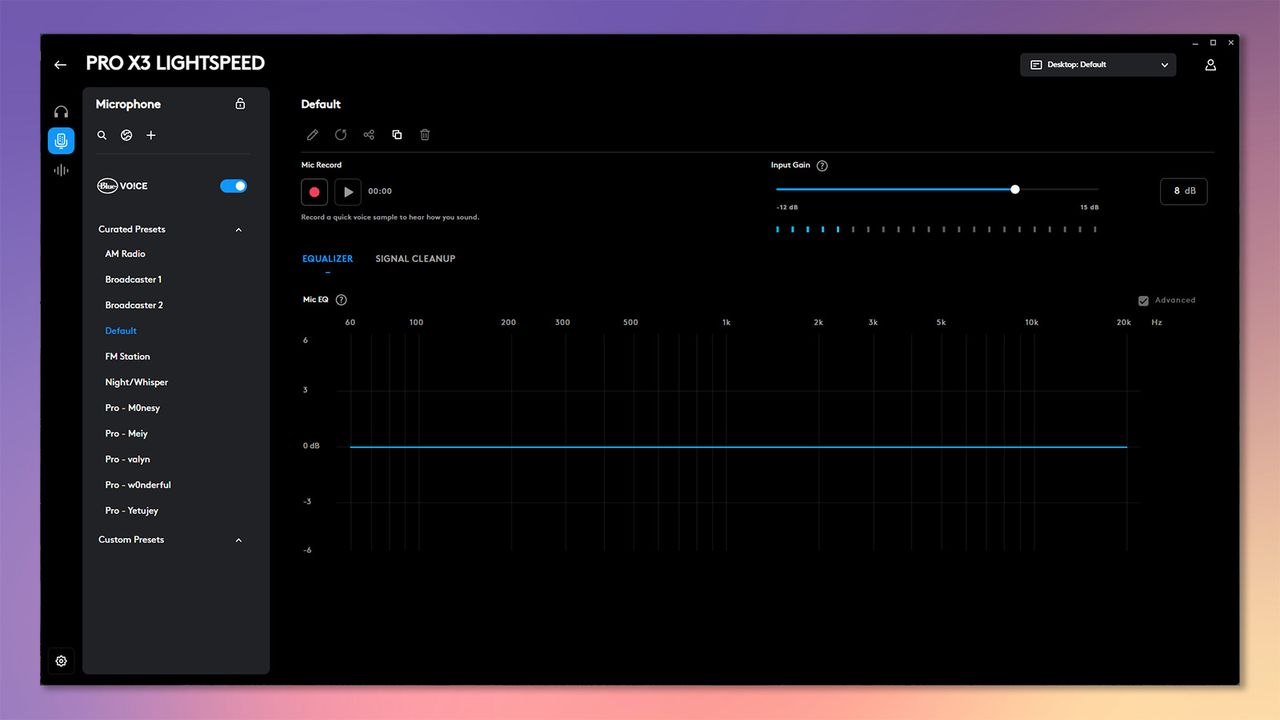Select the Pro - M0nesy preset
1280x720 pixels.
pos(132,408)
